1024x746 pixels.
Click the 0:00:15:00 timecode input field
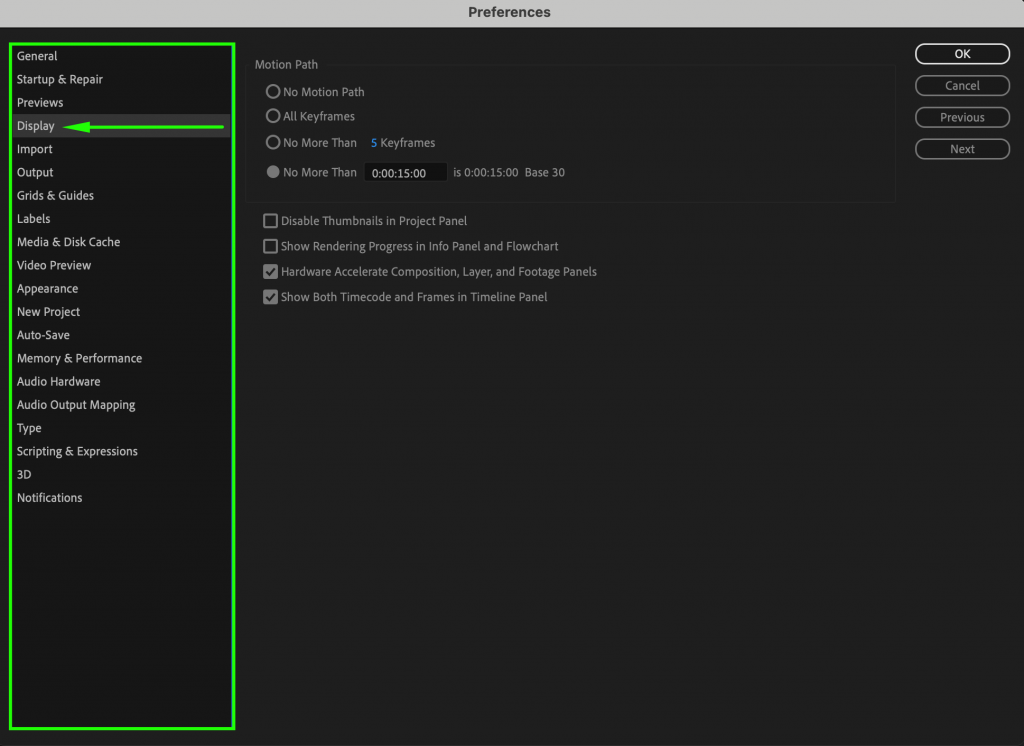[405, 171]
